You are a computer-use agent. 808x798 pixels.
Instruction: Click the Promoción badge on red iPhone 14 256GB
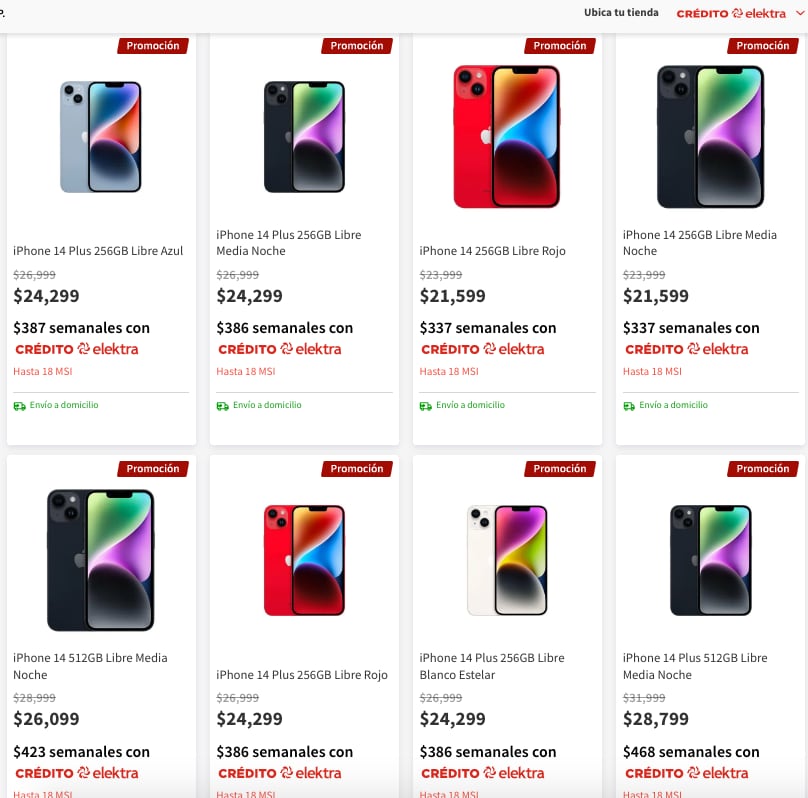[559, 46]
